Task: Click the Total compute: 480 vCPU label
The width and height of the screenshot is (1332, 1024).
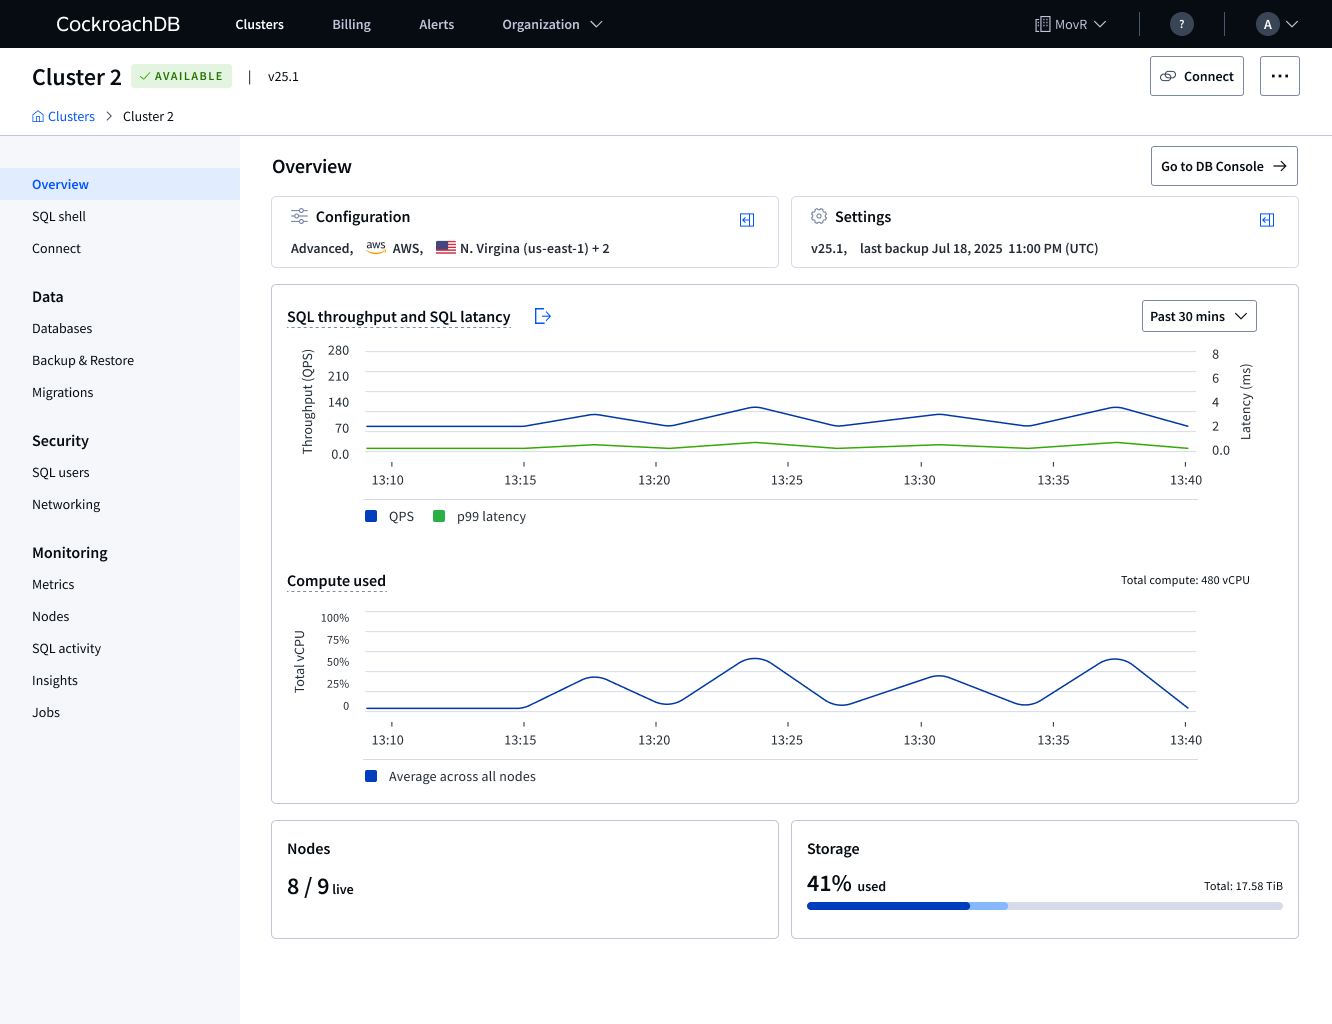Action: coord(1185,580)
